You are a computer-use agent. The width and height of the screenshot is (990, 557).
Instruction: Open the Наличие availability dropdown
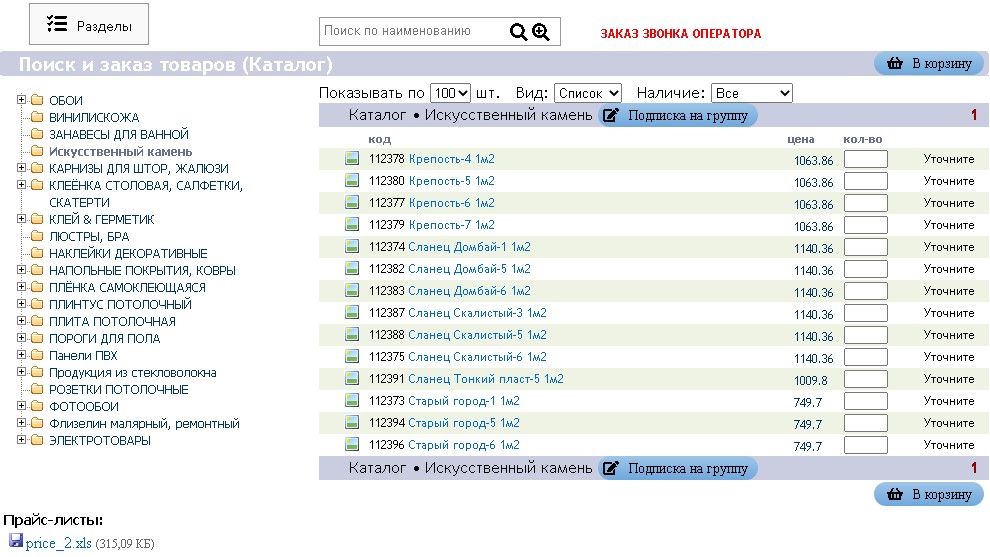click(752, 93)
